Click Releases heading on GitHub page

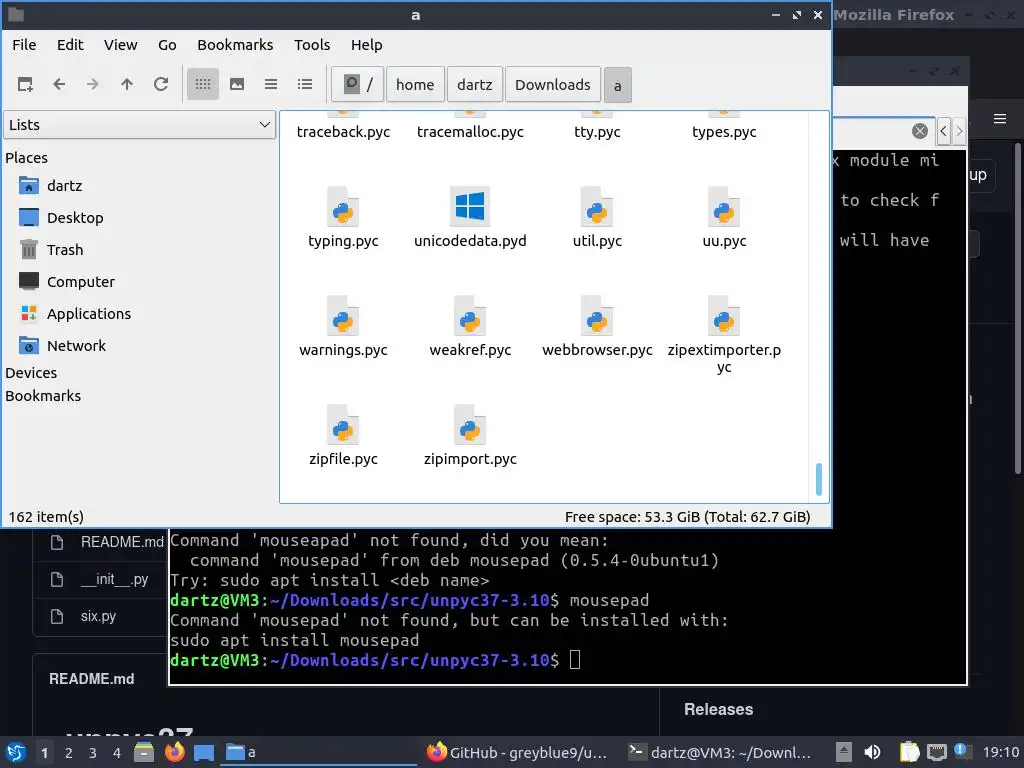718,709
